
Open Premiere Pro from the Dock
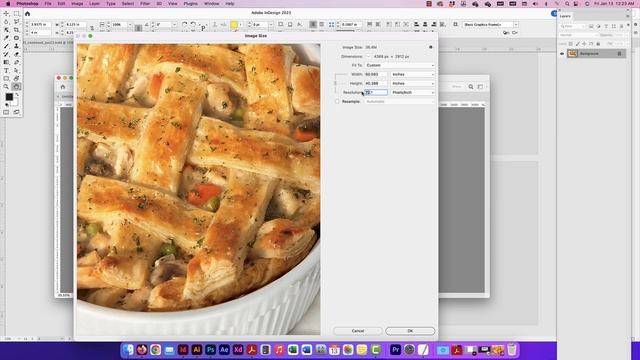395,350
